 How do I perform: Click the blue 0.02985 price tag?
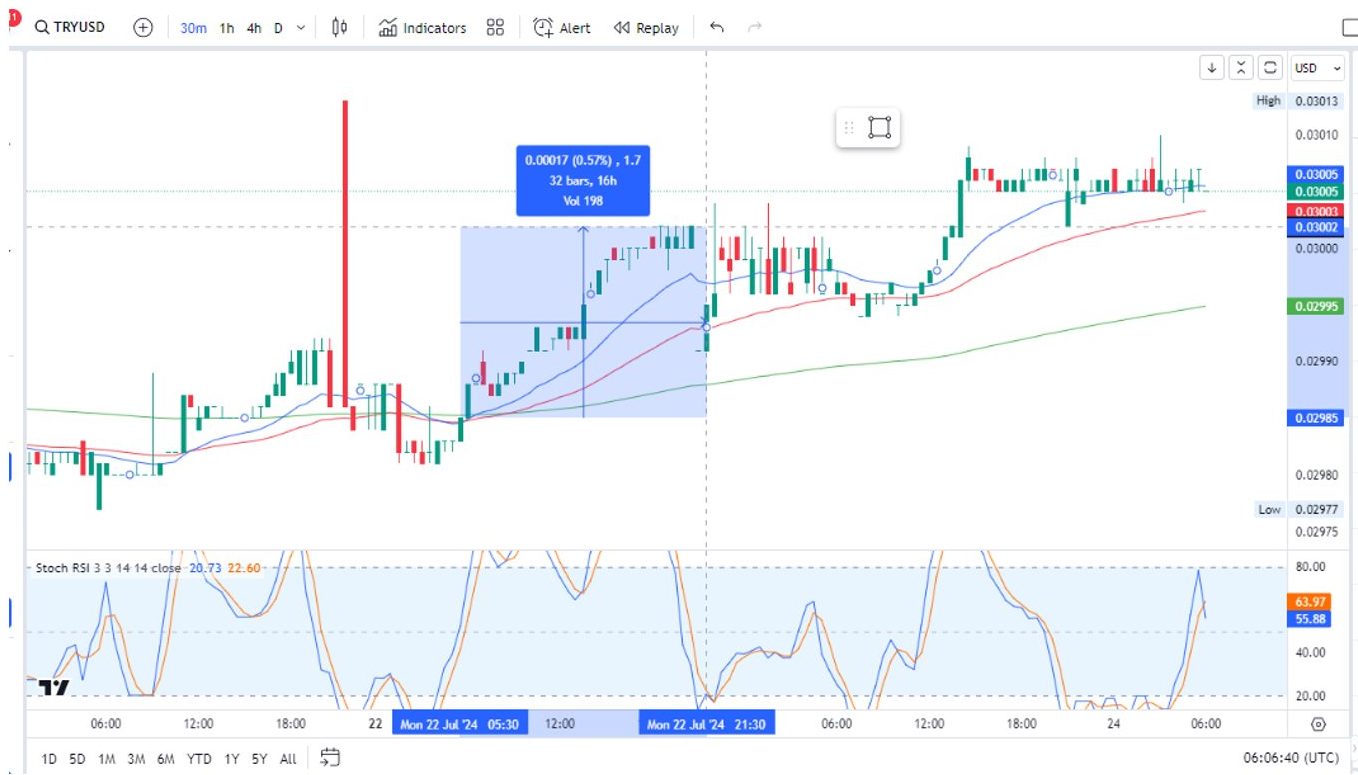[x=1315, y=418]
